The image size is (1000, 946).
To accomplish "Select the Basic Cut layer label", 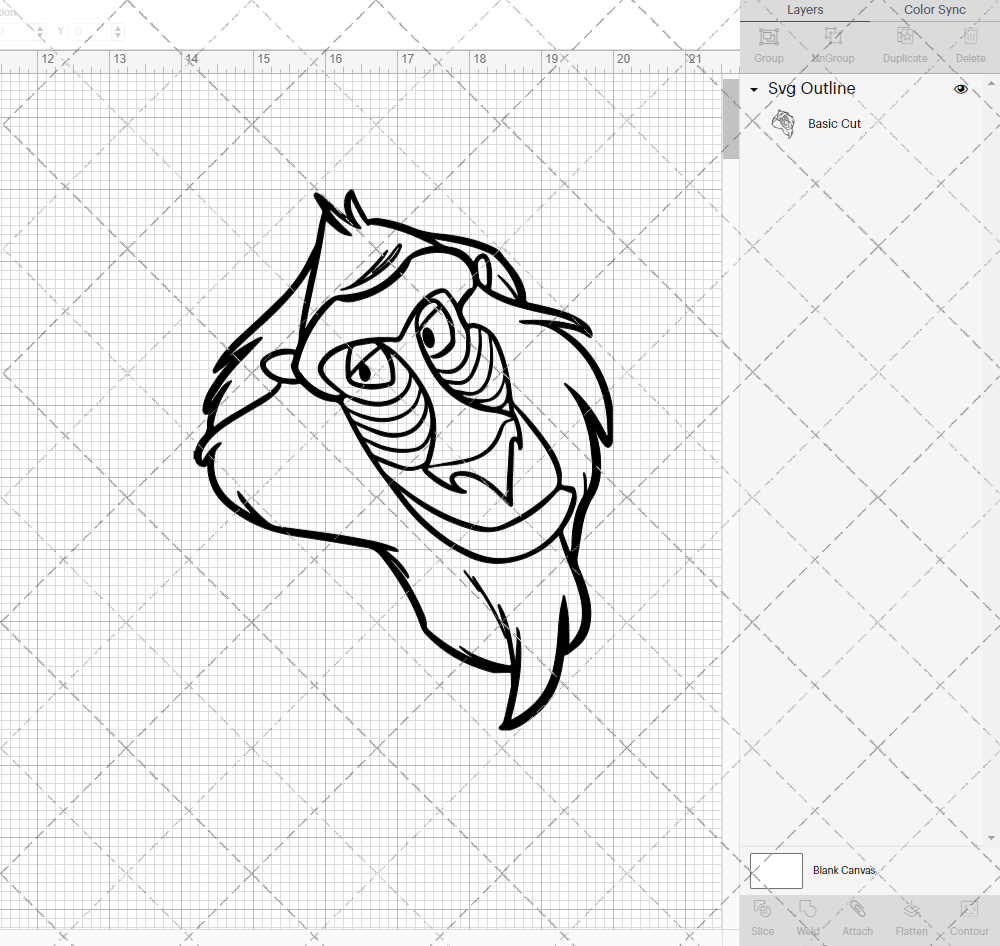I will point(834,124).
